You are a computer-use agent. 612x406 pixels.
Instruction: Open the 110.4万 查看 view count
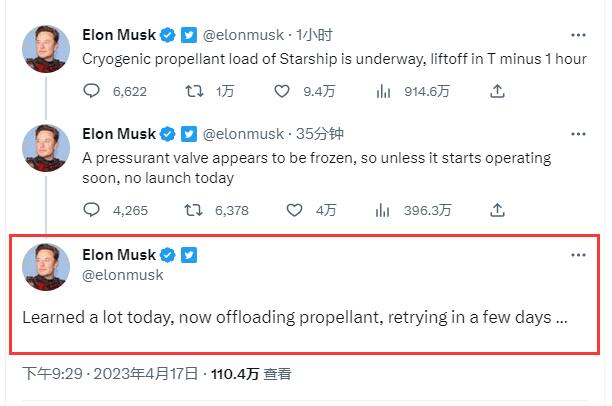[x=249, y=374]
